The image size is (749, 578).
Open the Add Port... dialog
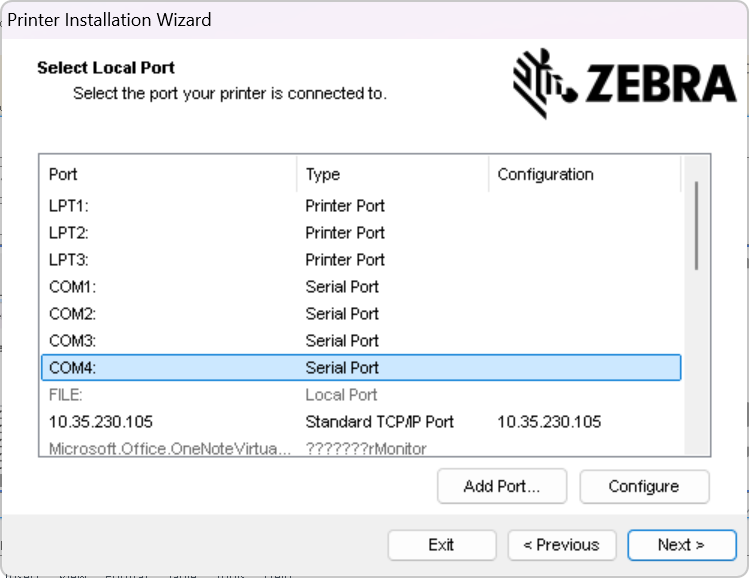tap(502, 487)
